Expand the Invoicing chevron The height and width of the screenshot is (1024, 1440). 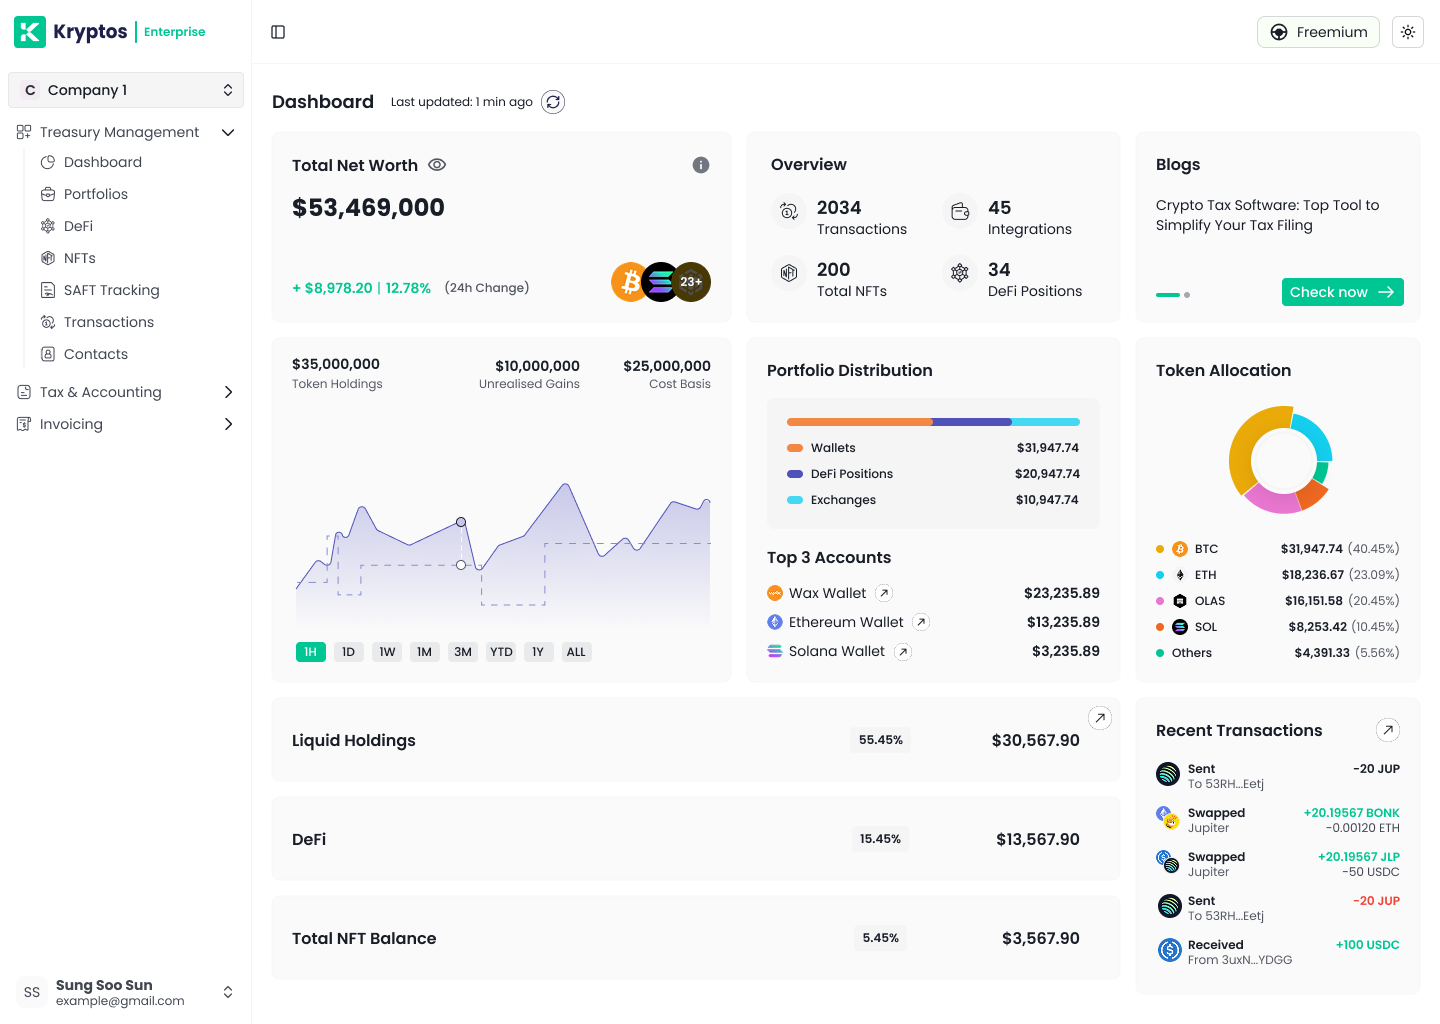[228, 424]
